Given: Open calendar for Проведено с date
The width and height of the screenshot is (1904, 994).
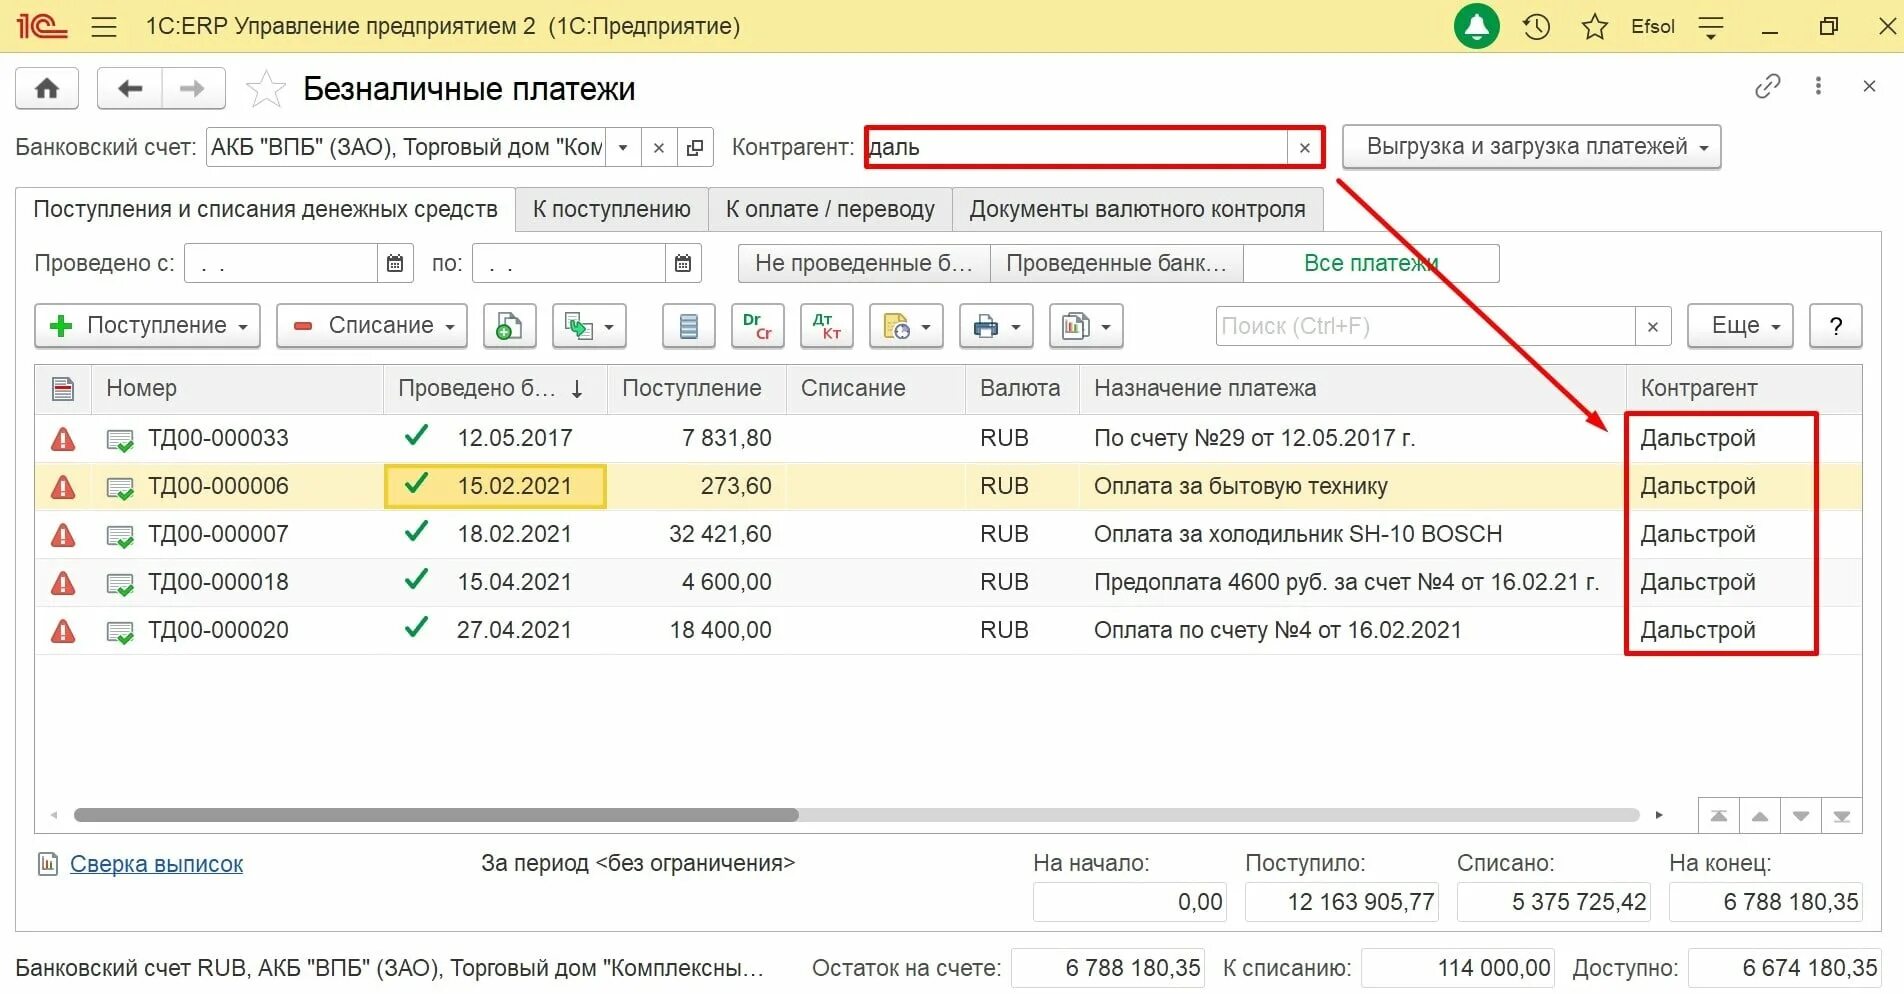Looking at the screenshot, I should (395, 263).
